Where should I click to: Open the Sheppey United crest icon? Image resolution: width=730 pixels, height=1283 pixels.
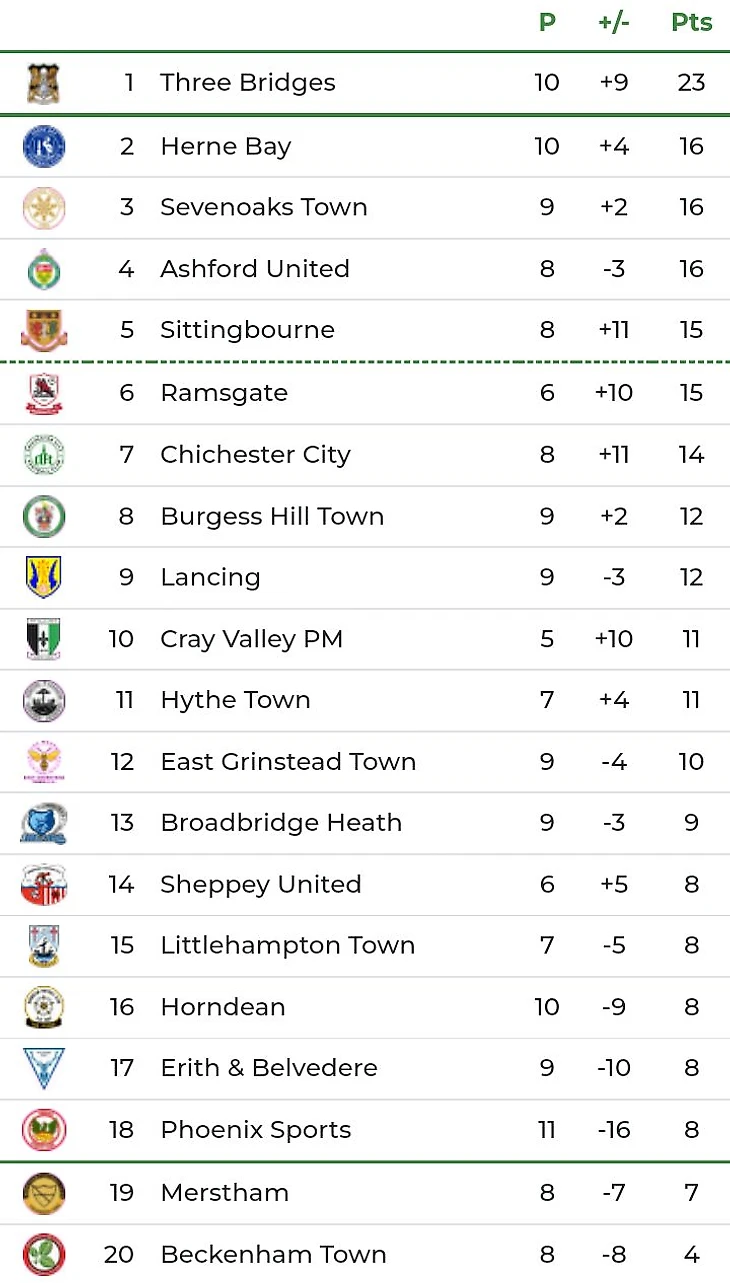pos(43,884)
